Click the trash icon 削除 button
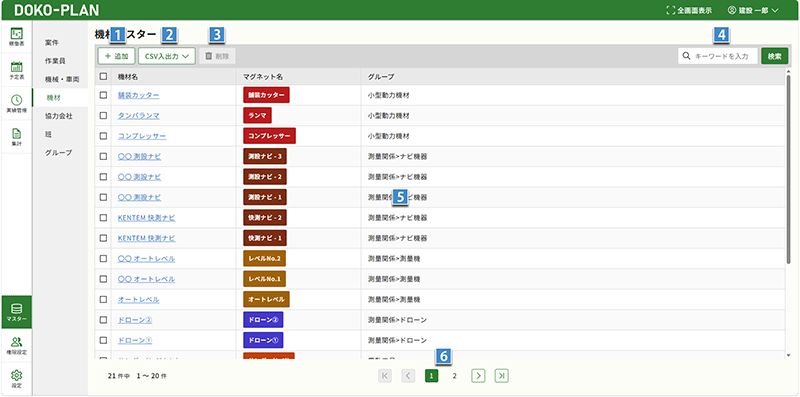Viewport: 800px width, 397px height. pyautogui.click(x=217, y=56)
